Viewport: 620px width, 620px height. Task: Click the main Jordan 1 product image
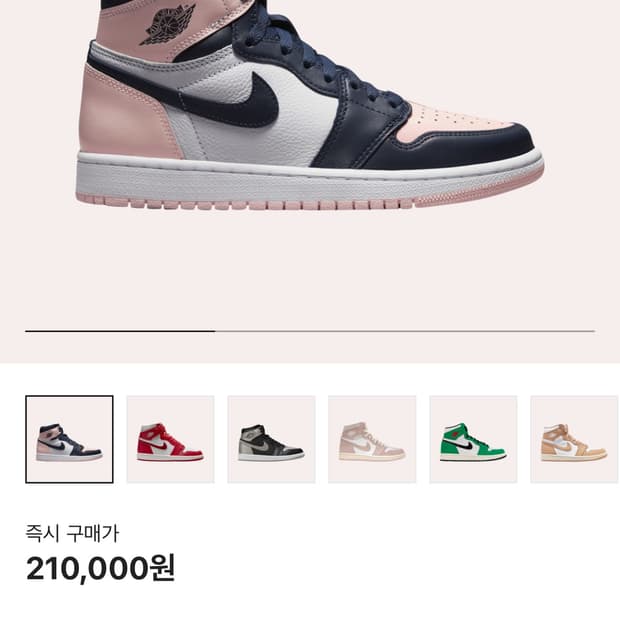click(310, 105)
